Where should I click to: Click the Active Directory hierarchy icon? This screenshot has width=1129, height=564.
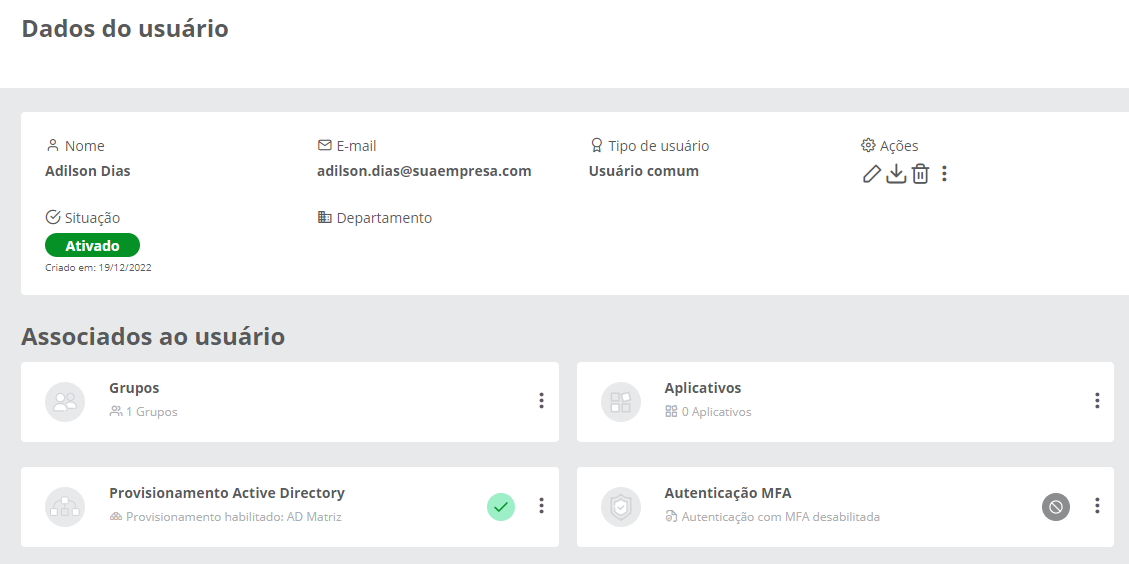65,507
